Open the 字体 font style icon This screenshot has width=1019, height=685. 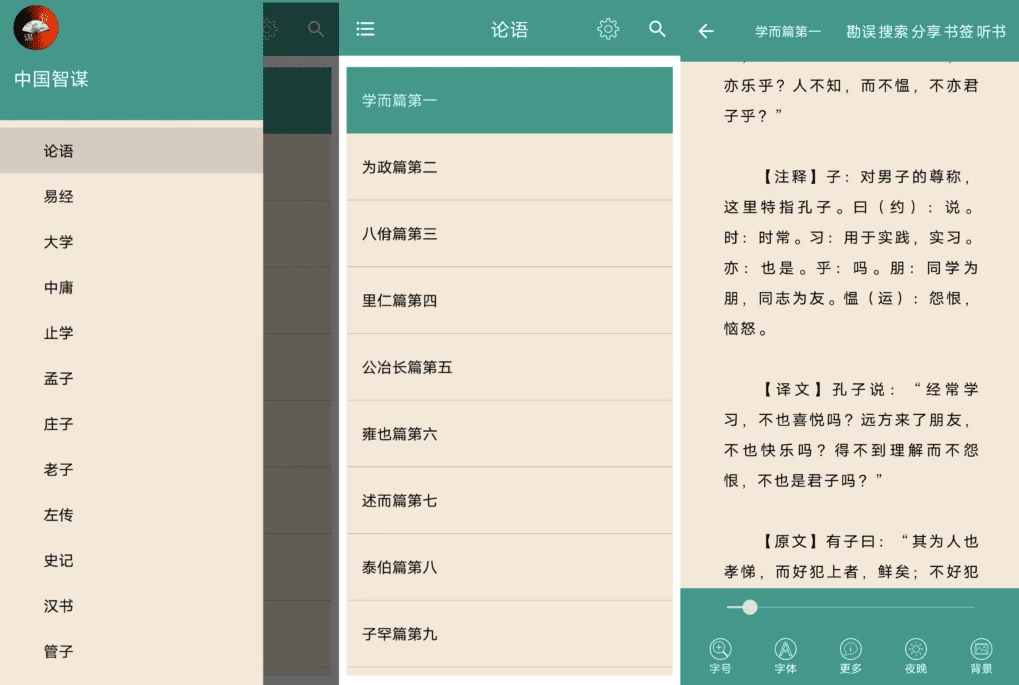click(x=786, y=650)
